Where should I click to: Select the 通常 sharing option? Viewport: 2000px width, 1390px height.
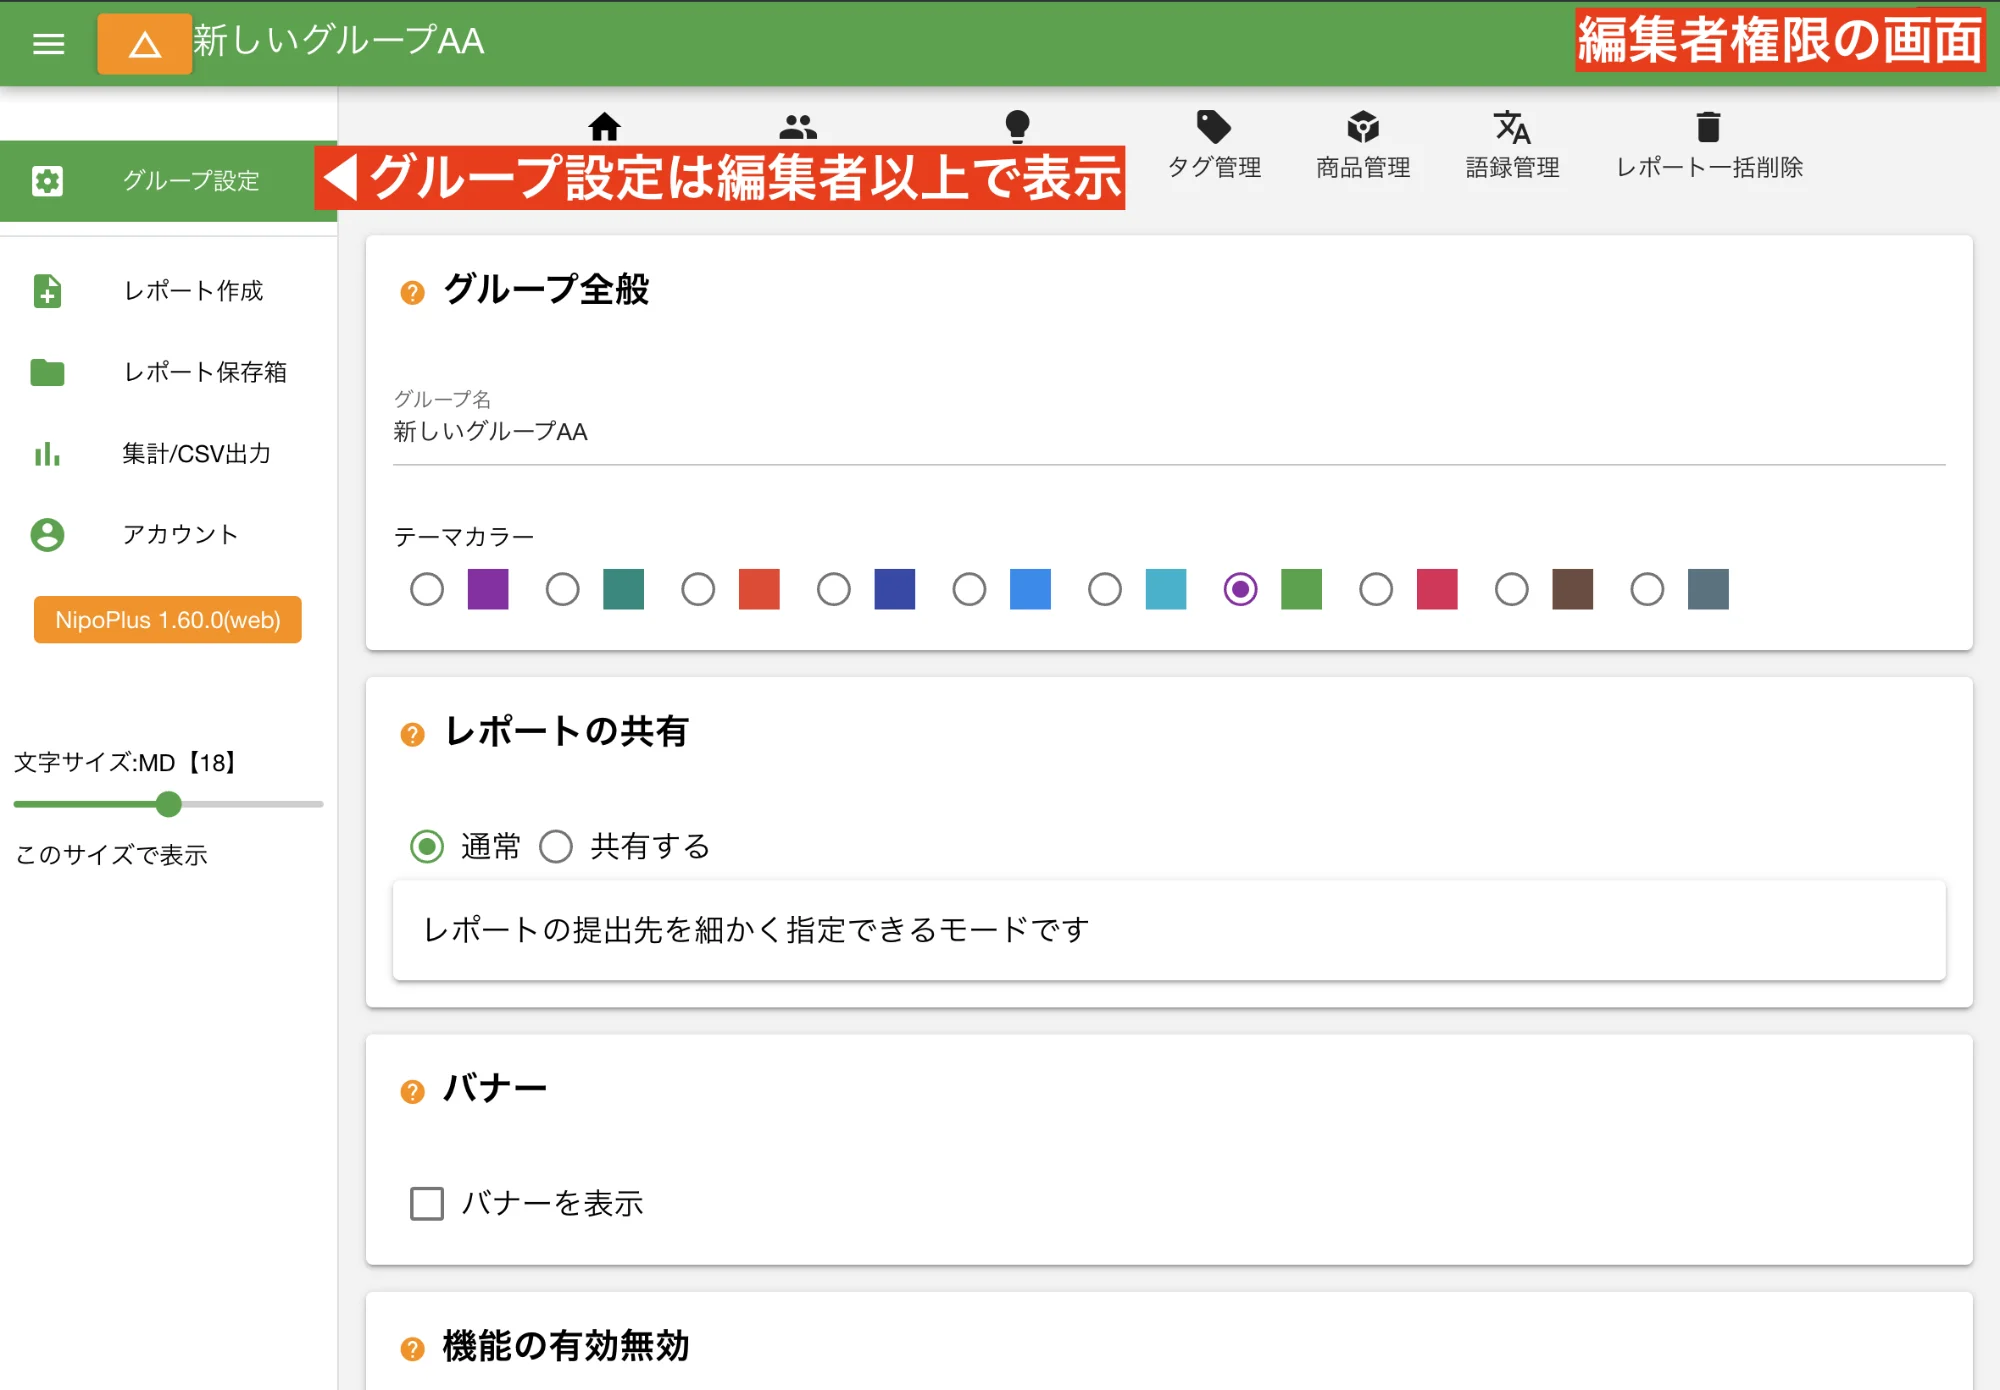pos(428,846)
